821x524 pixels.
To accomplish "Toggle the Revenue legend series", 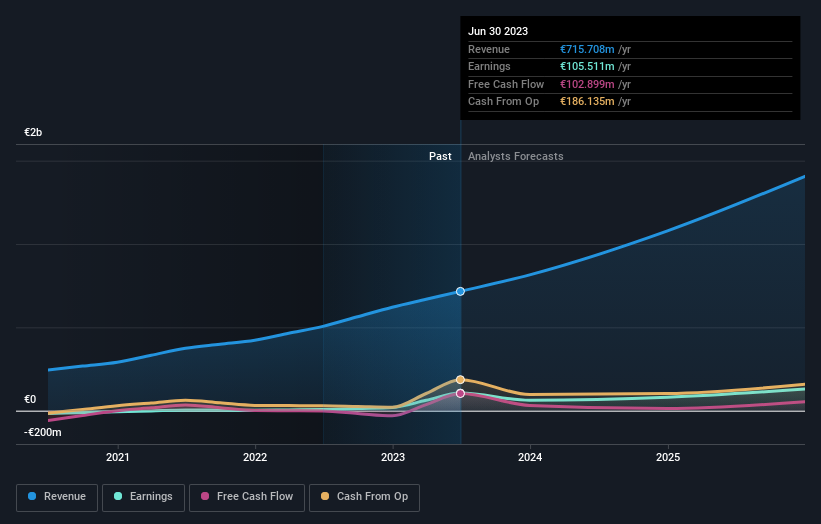I will 57,497.
